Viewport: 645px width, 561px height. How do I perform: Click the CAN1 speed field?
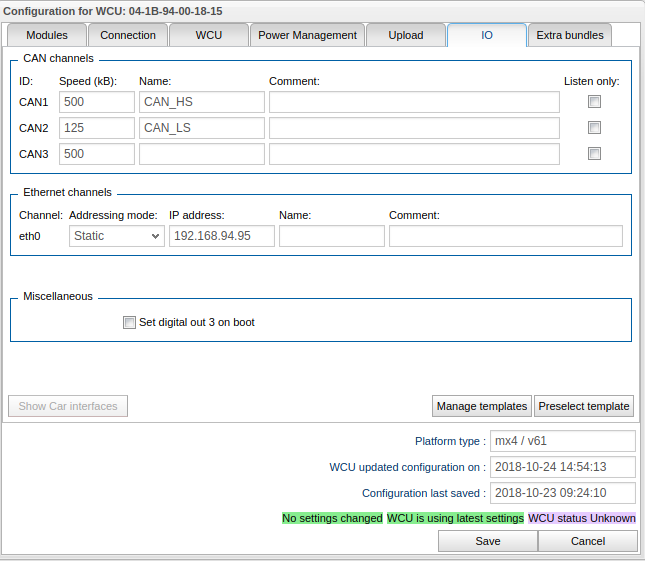pos(96,102)
